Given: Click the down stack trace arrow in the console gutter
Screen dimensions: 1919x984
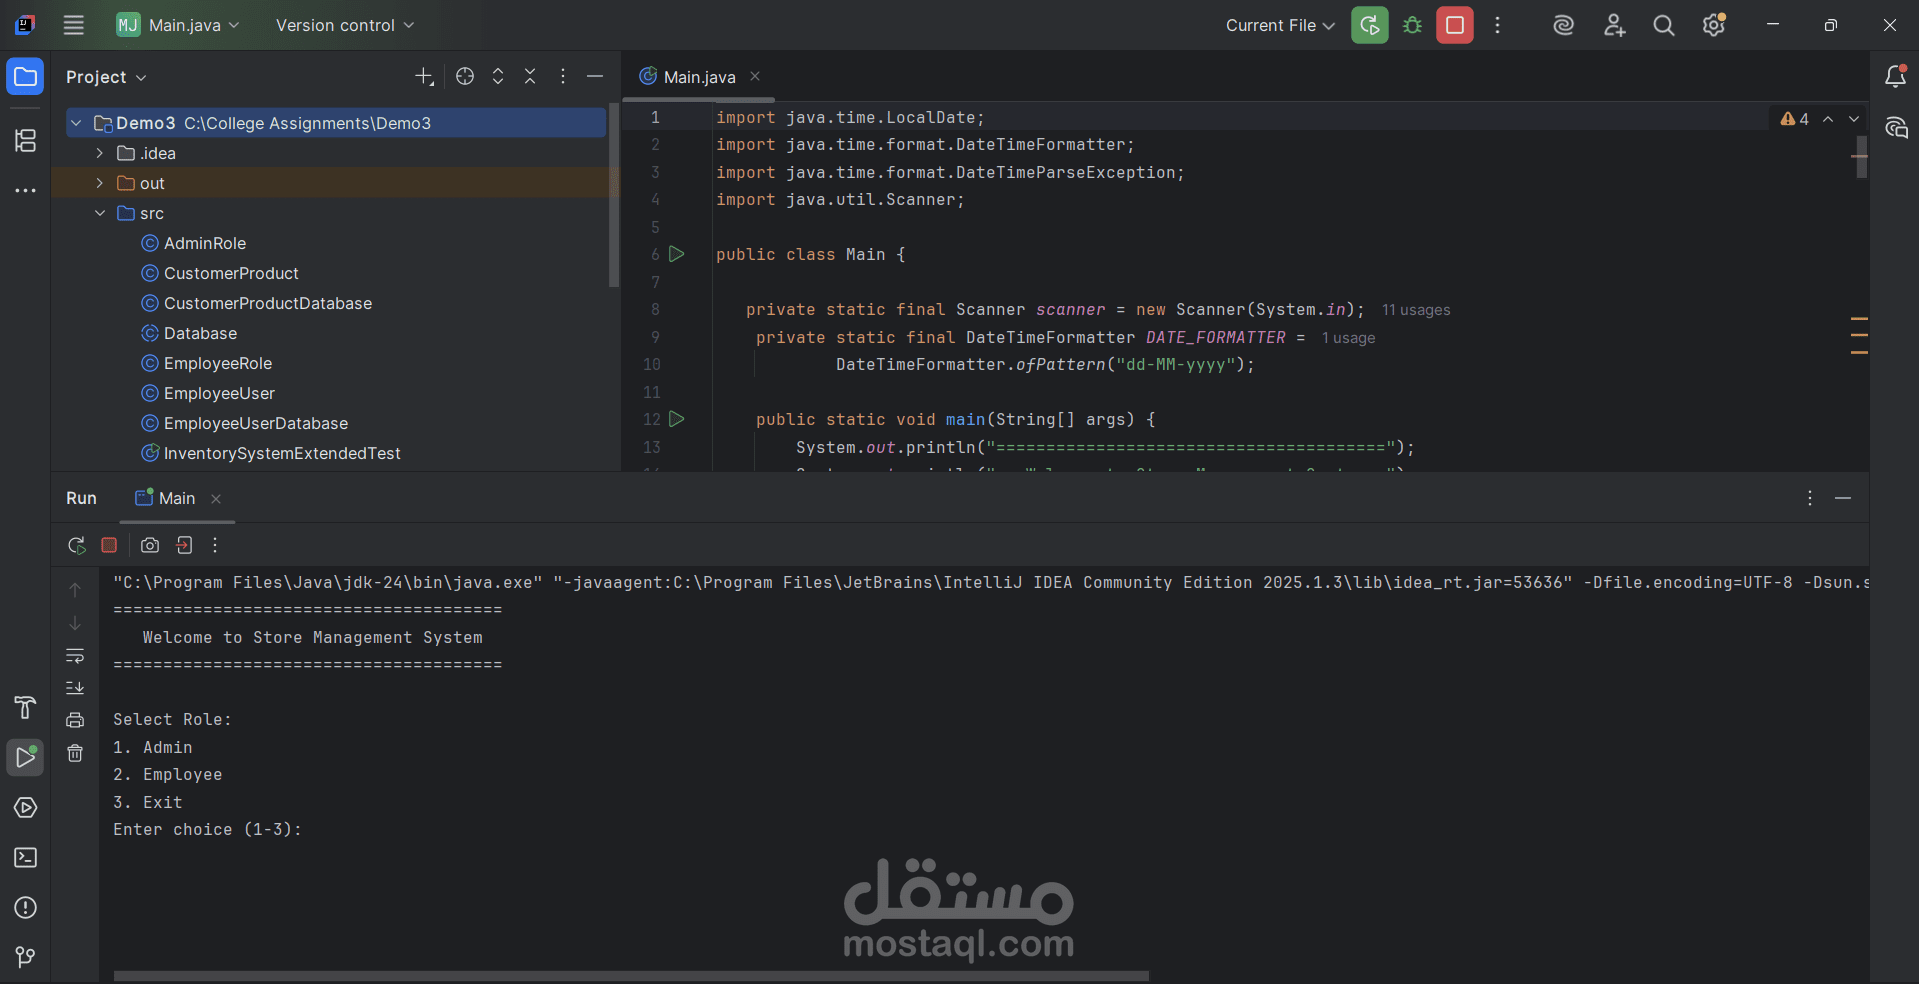Looking at the screenshot, I should (x=75, y=623).
